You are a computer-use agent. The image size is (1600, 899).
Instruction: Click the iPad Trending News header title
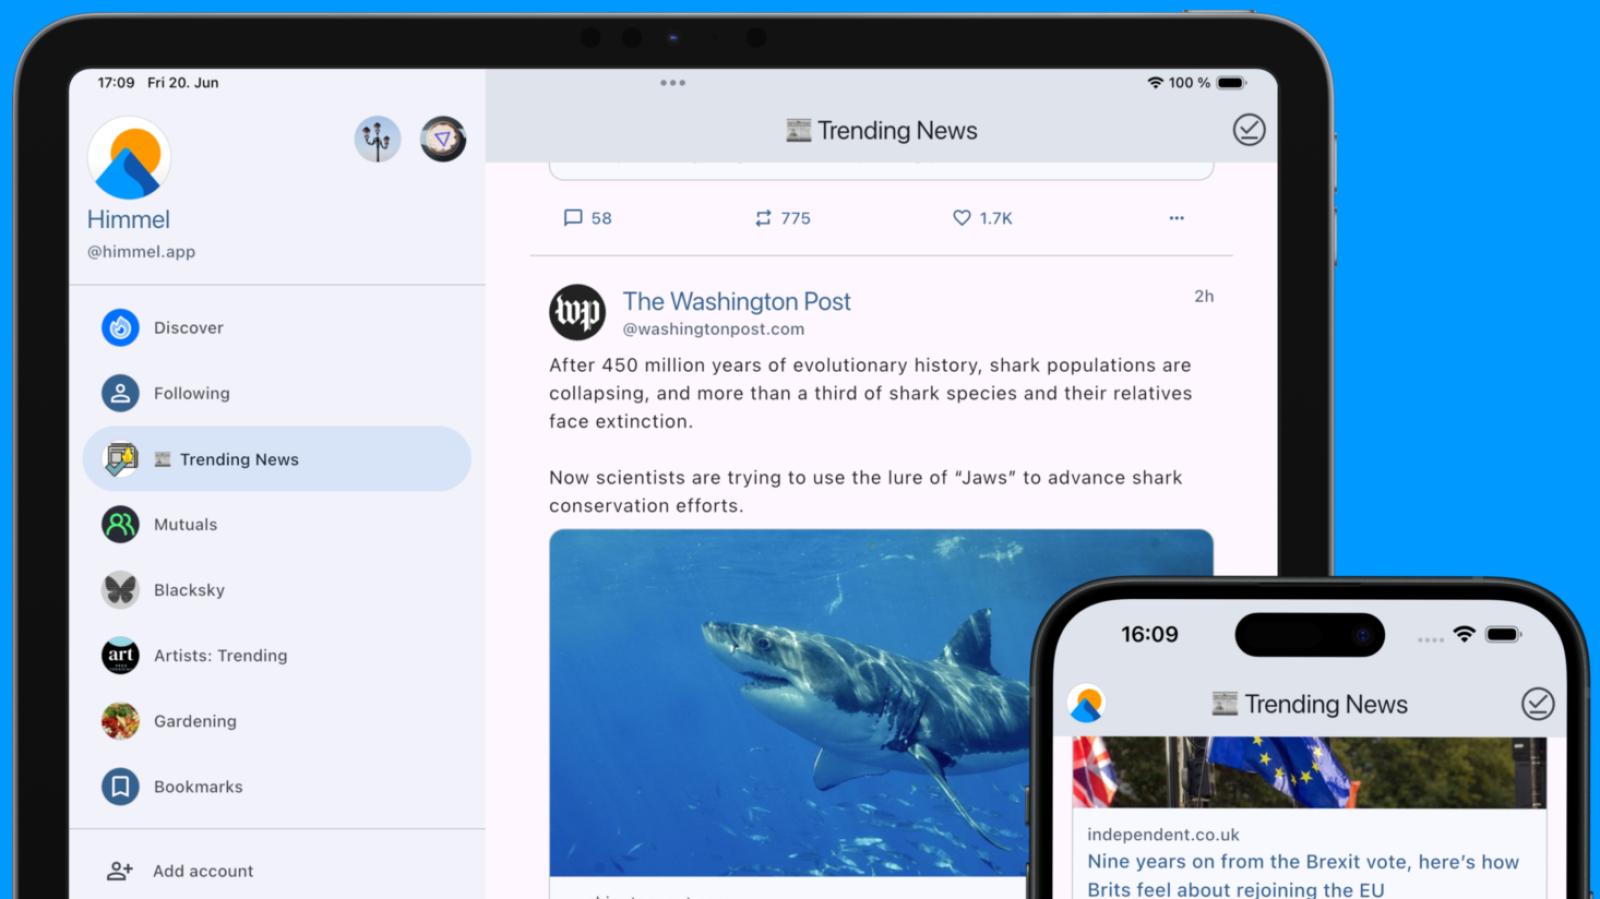coord(882,130)
